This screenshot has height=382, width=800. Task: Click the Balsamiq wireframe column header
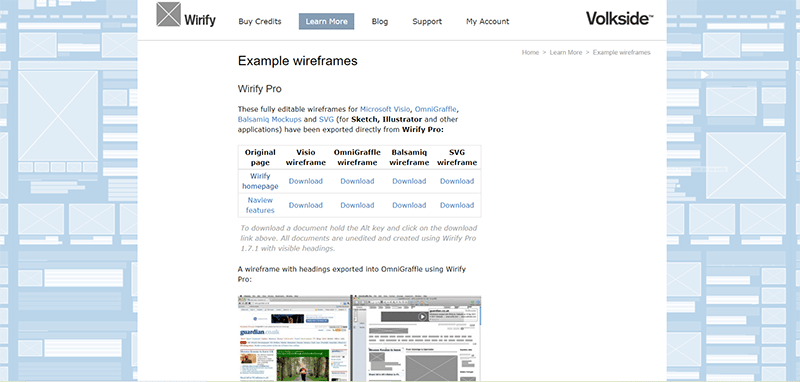(x=409, y=157)
